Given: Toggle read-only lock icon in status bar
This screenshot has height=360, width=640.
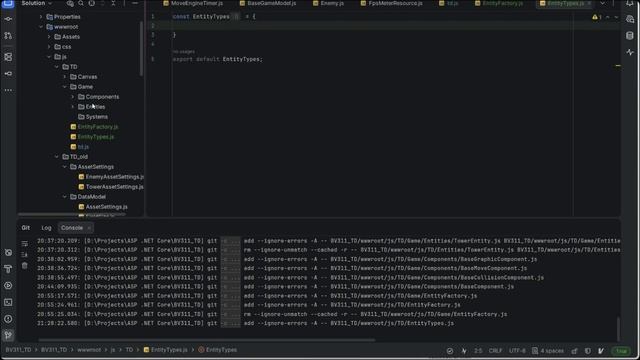Looking at the screenshot, I should [x=574, y=351].
